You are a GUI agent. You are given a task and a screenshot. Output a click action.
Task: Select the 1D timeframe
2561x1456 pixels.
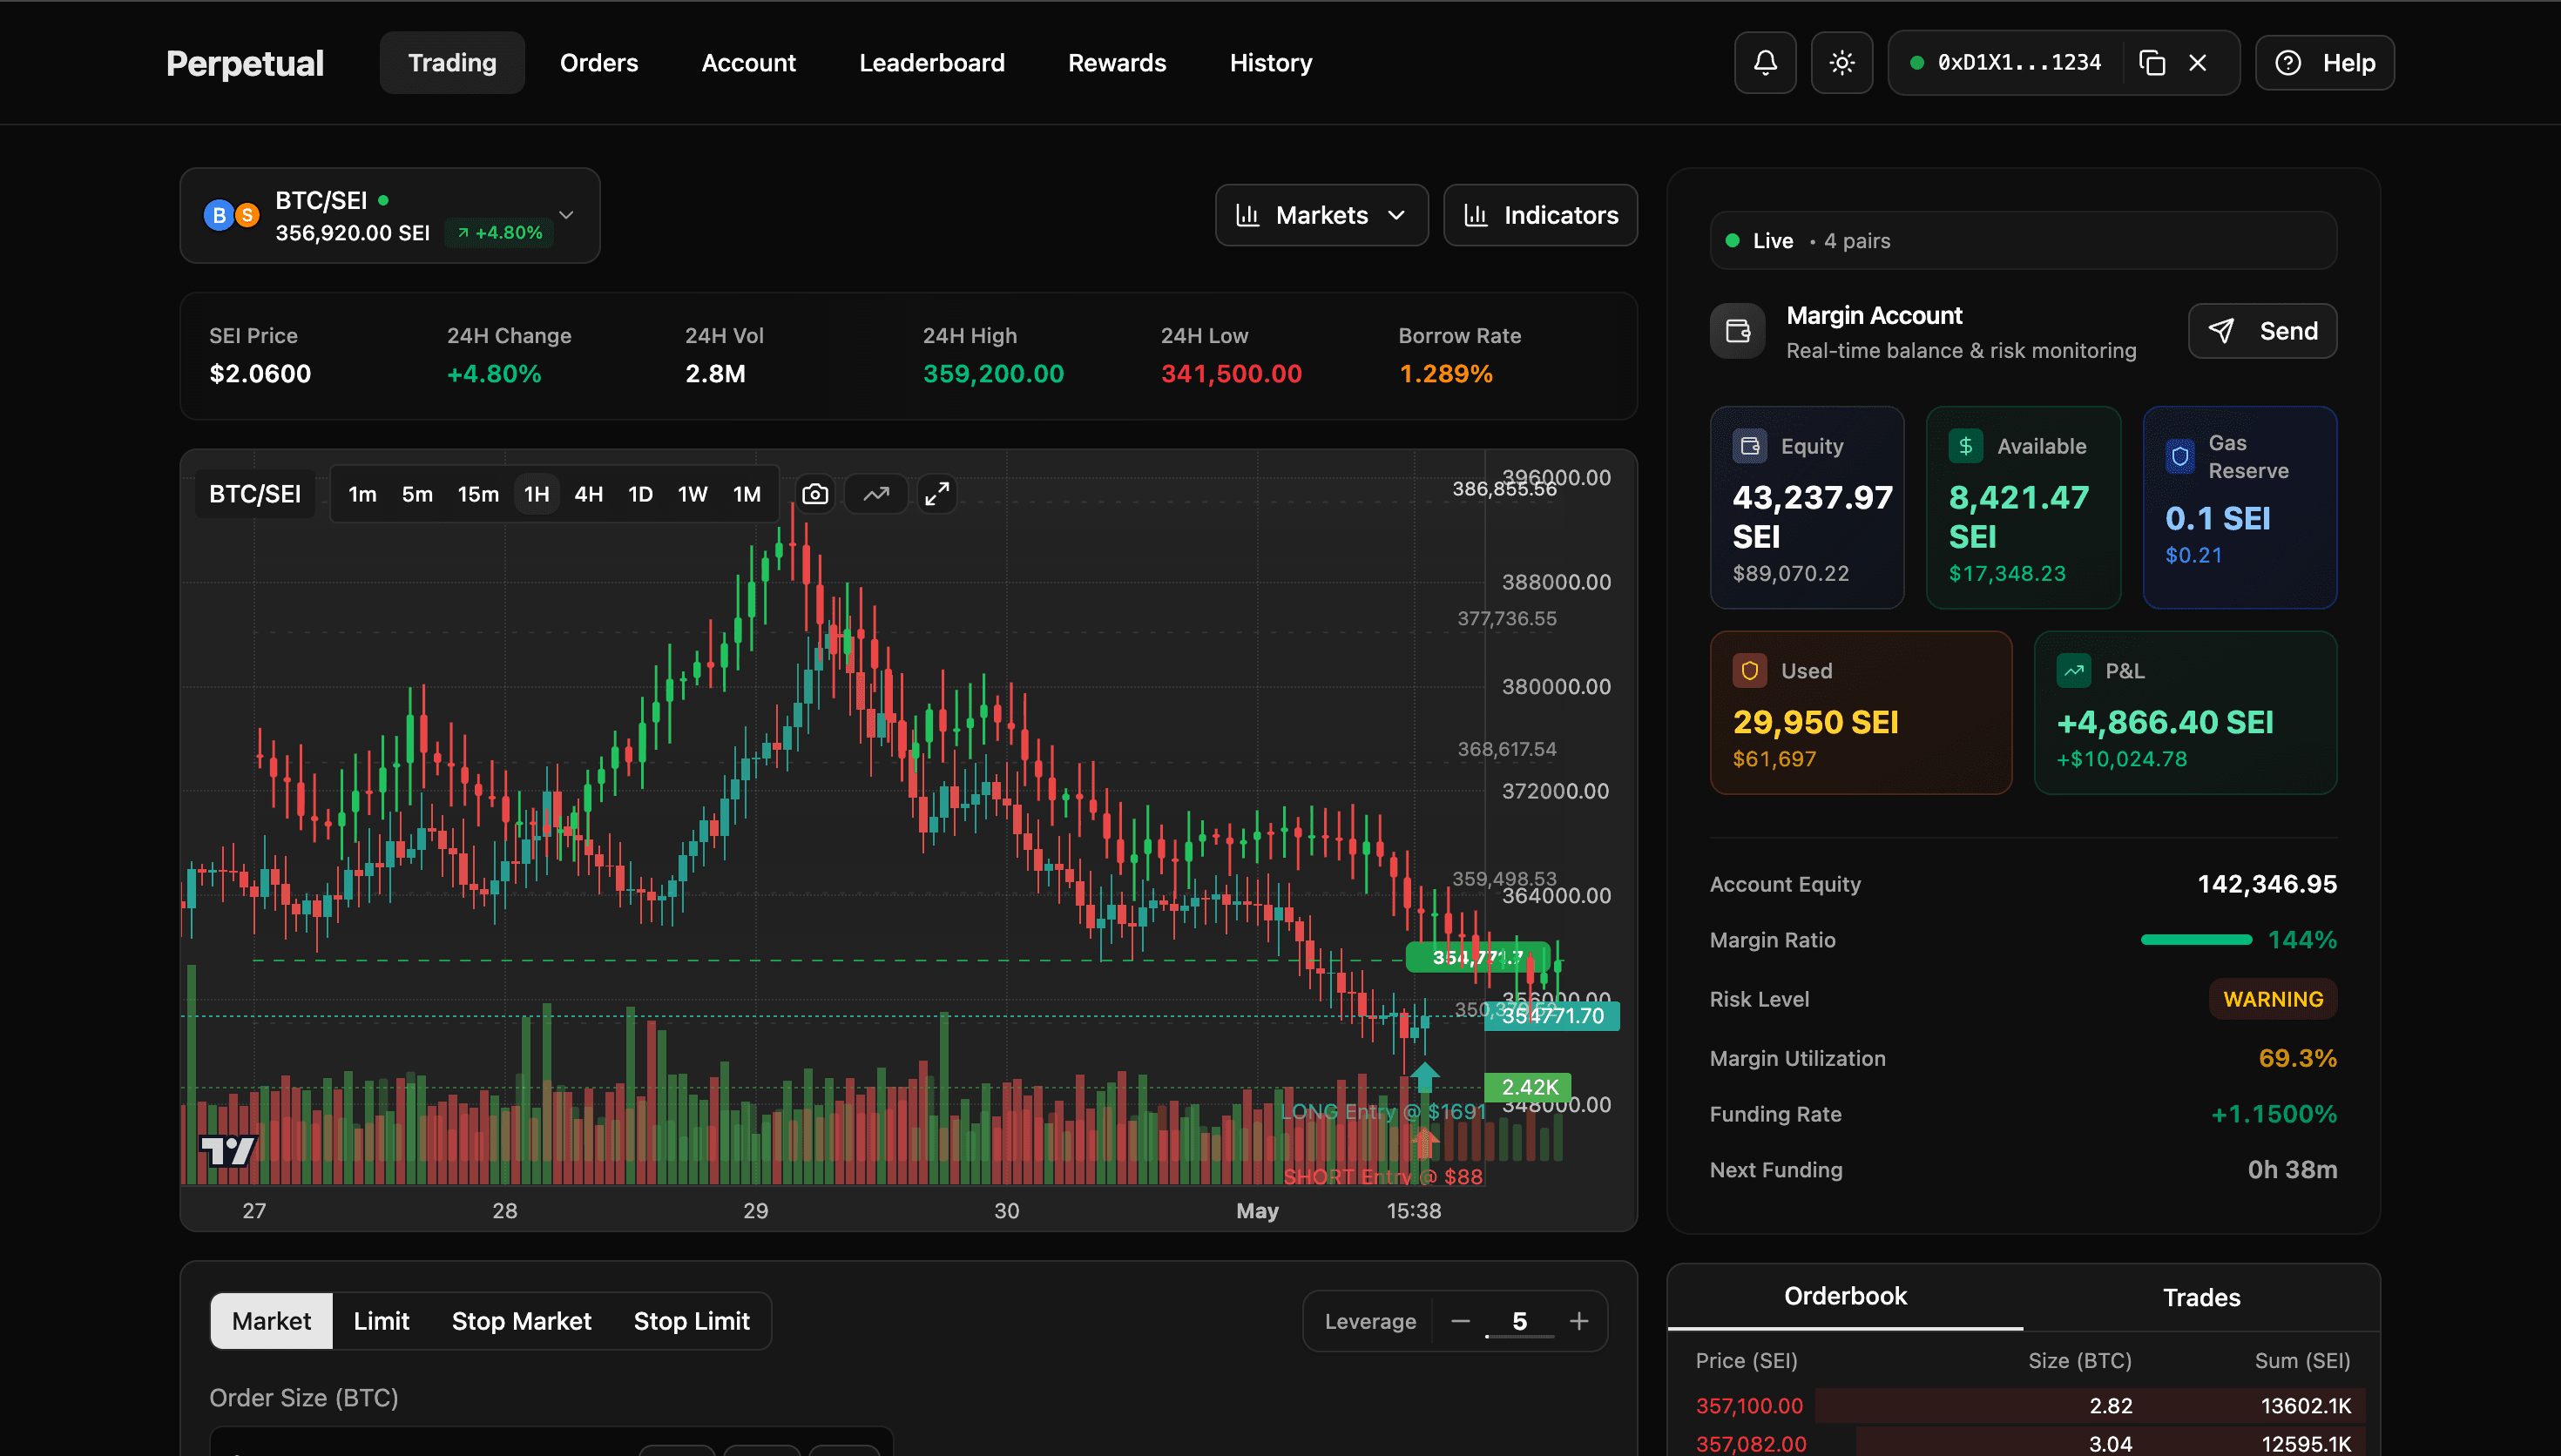coord(640,494)
